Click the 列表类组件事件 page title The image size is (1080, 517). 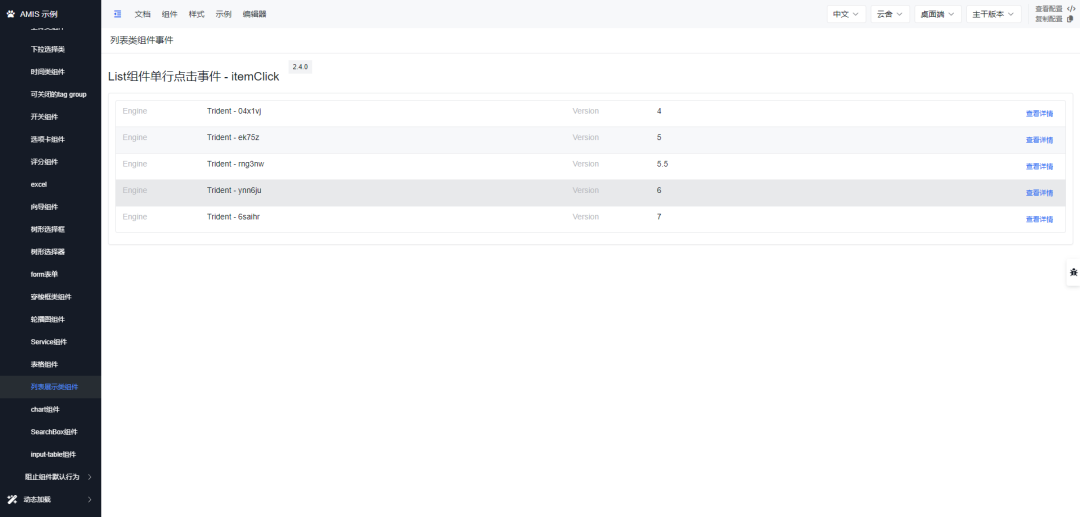142,40
